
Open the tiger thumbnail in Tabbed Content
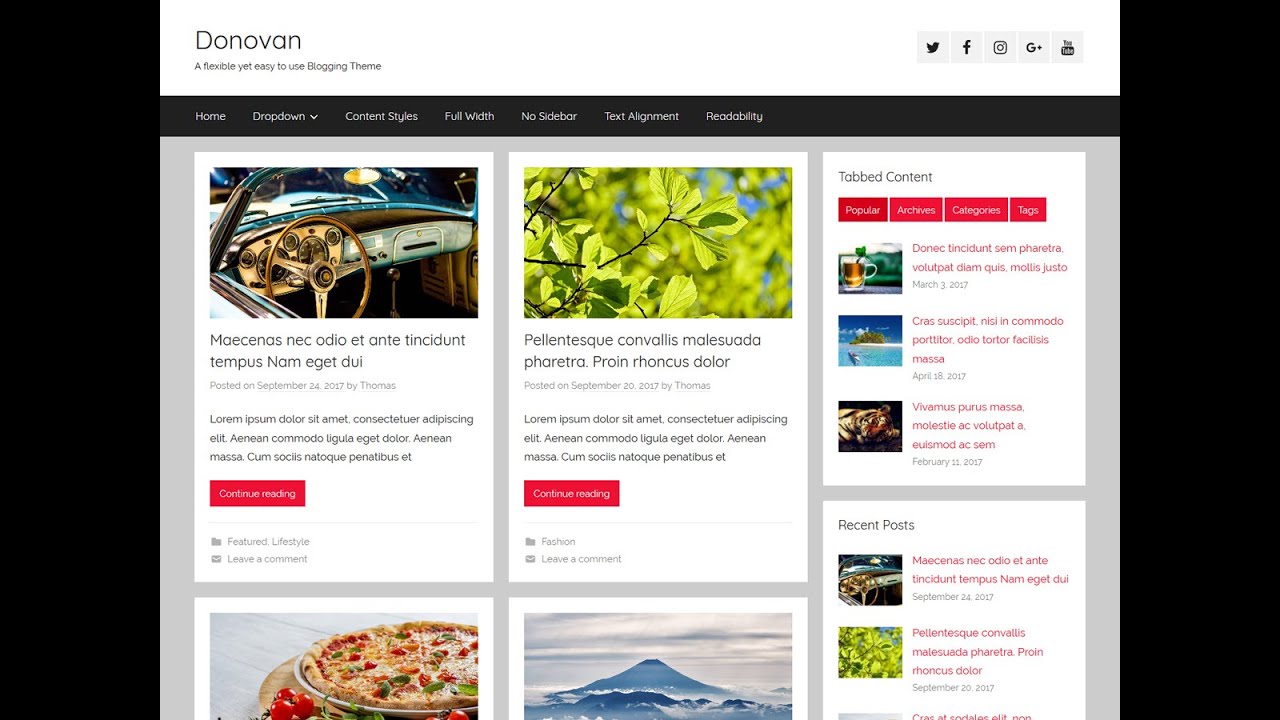tap(870, 427)
